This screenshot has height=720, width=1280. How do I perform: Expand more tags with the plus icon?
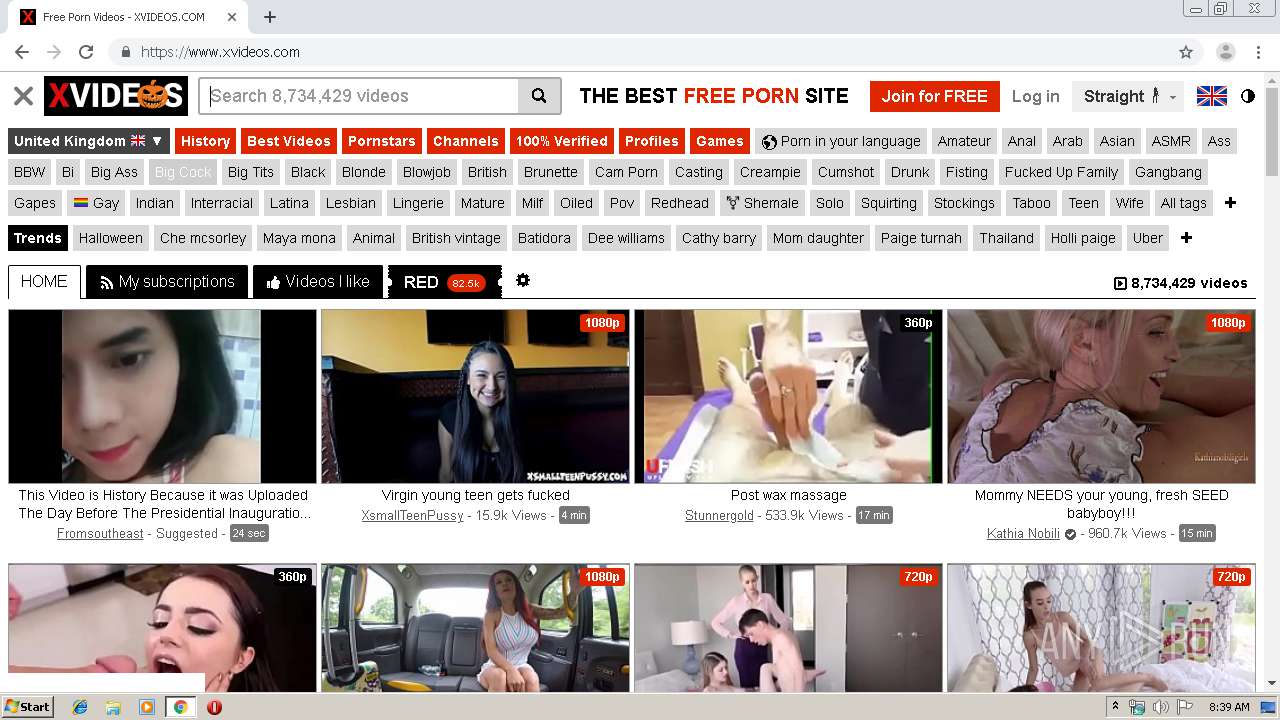tap(1230, 203)
